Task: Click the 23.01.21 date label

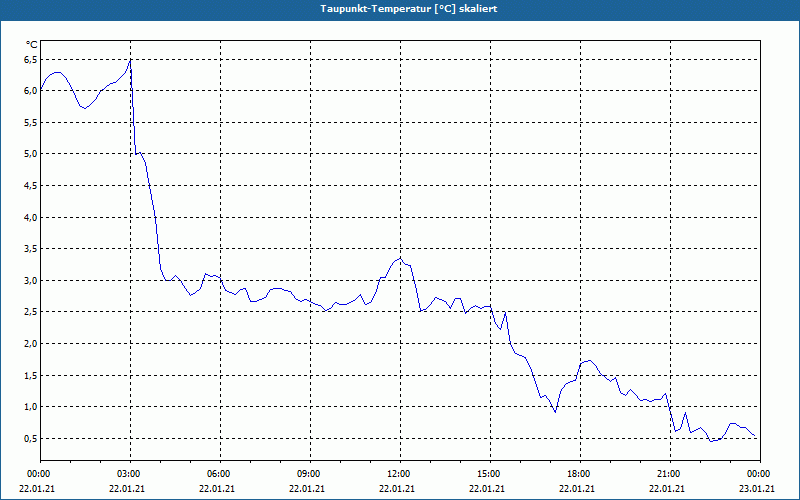Action: [x=757, y=489]
